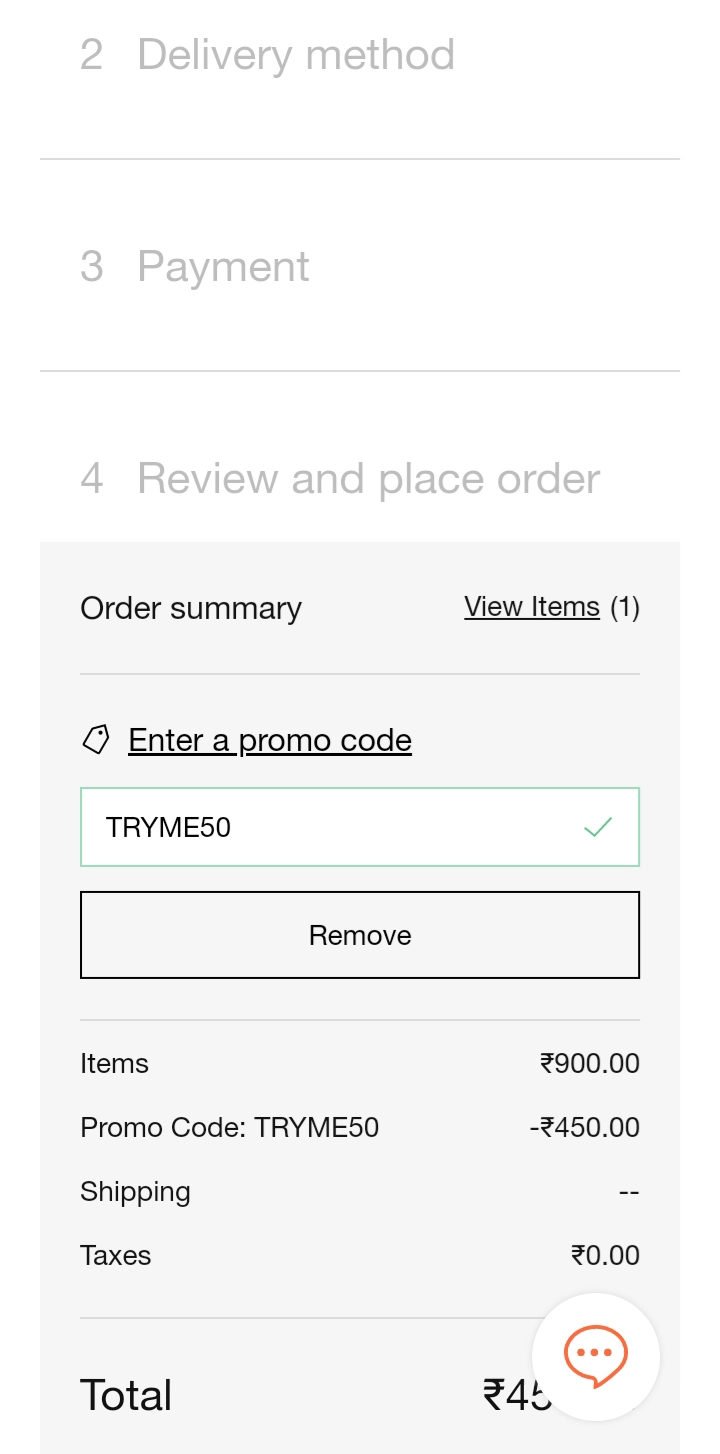
Task: Click the promo tag icon
Action: [x=96, y=740]
